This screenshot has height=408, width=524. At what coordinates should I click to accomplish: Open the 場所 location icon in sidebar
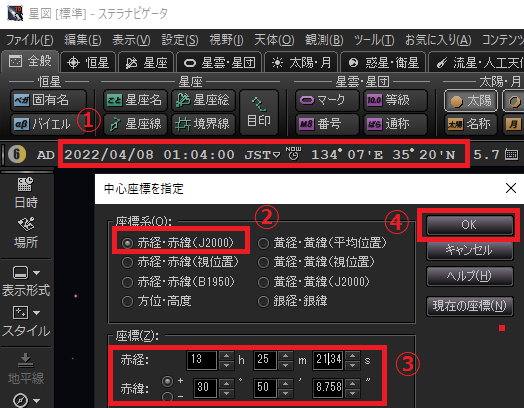(26, 233)
